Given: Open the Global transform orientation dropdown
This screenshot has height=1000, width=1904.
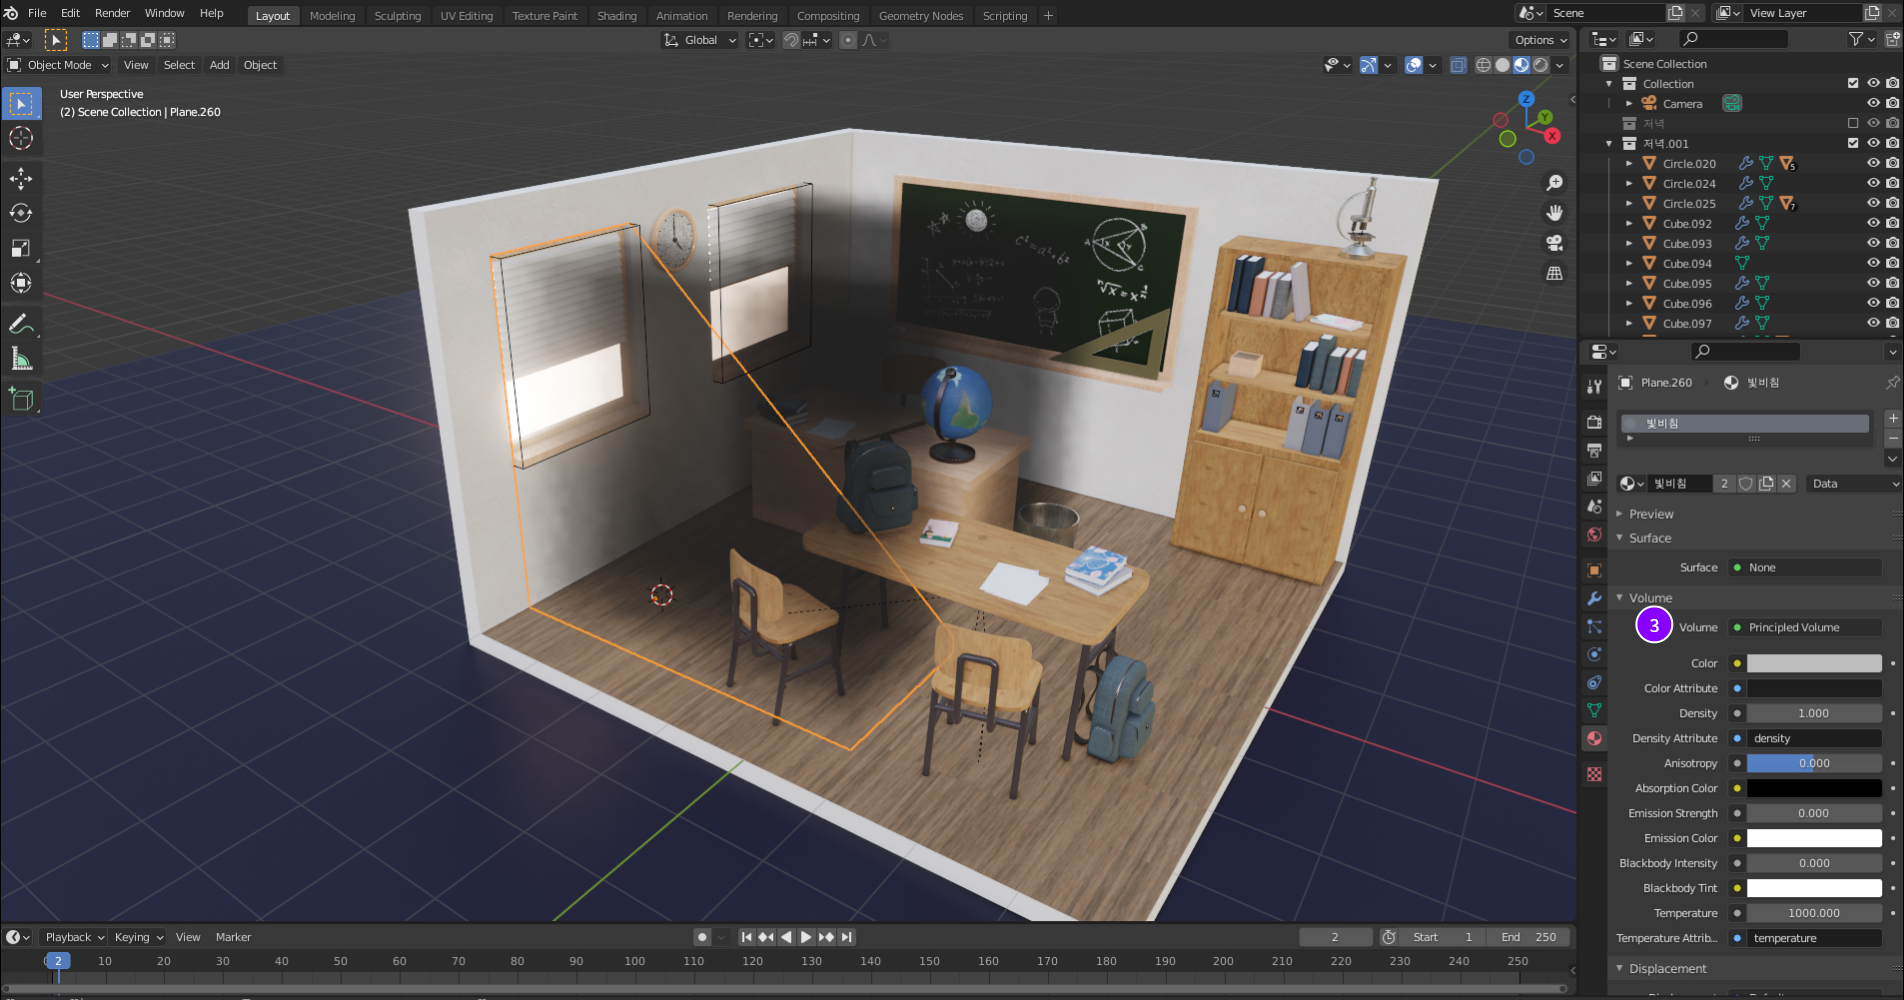Looking at the screenshot, I should coord(700,40).
